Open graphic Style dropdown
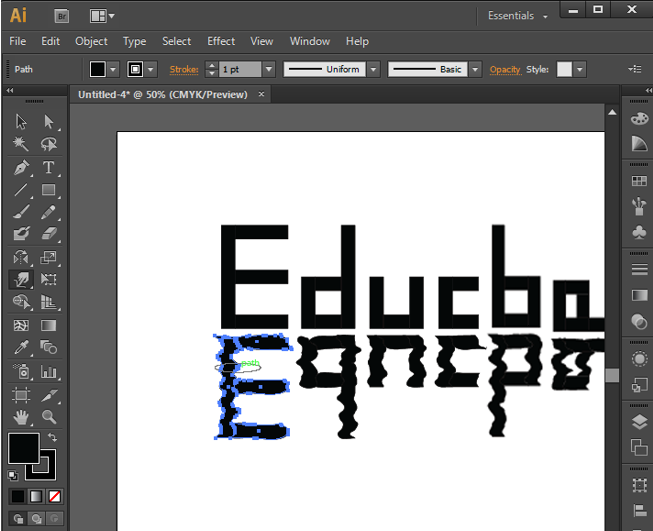 click(x=580, y=69)
